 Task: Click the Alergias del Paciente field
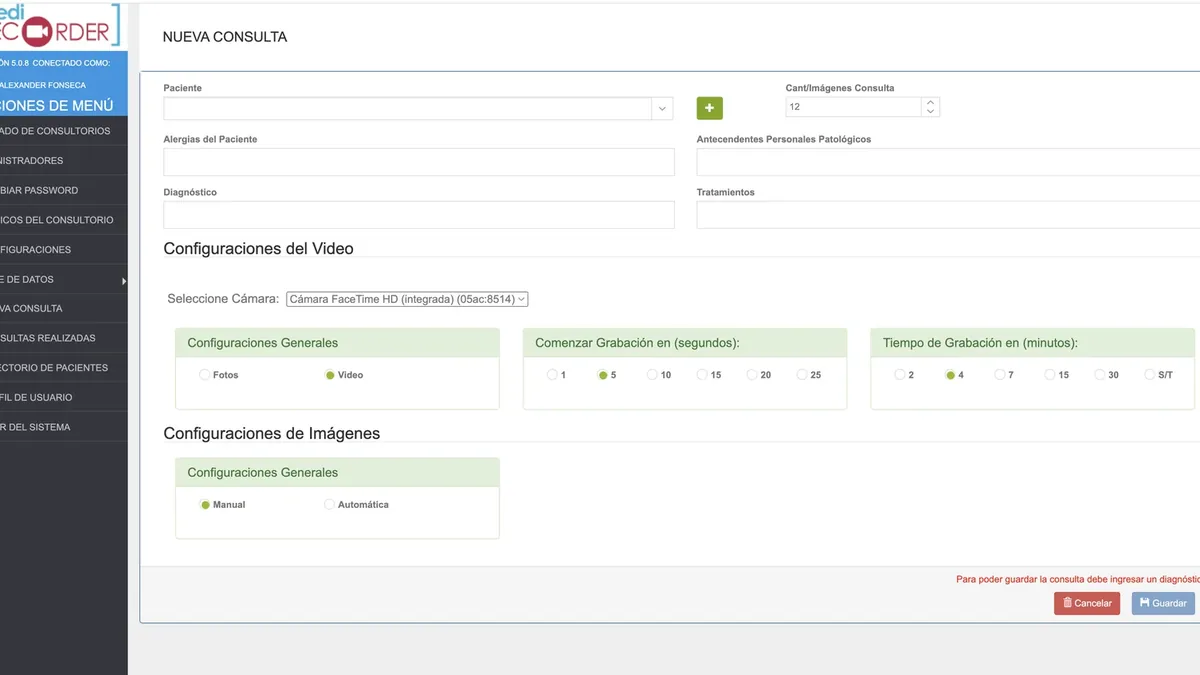(419, 162)
